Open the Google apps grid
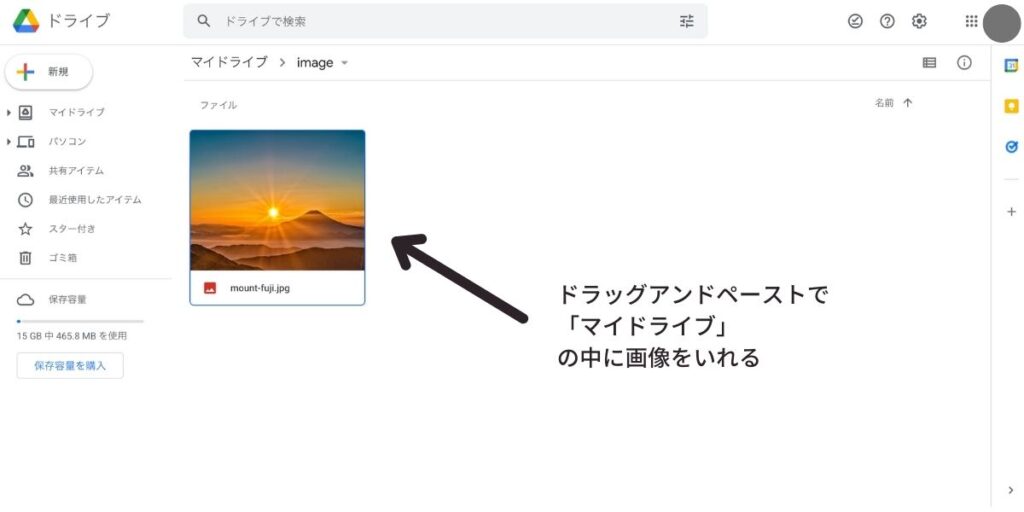Screen dimensions: 1024x512 [x=971, y=21]
